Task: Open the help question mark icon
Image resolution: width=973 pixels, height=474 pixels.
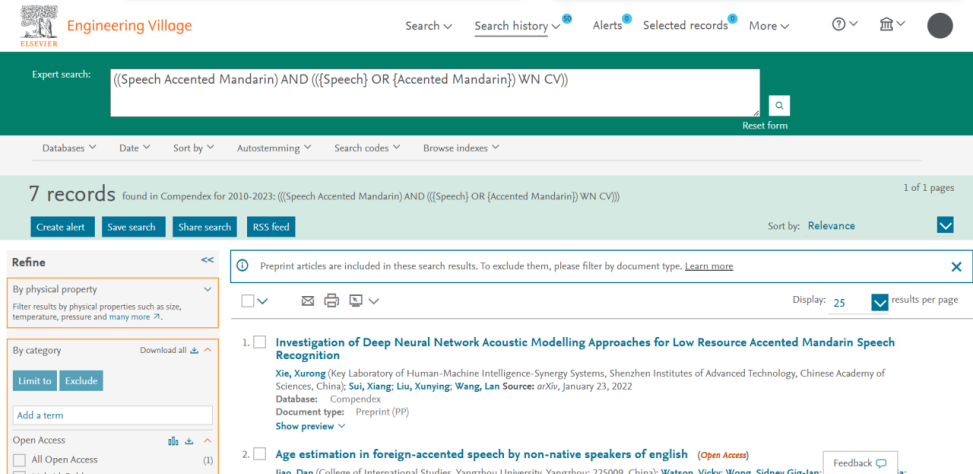Action: tap(839, 24)
